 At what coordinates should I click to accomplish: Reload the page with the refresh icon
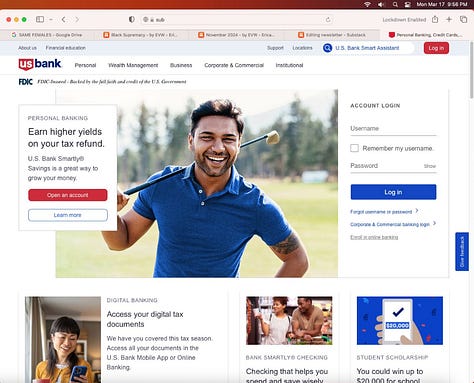tap(328, 20)
